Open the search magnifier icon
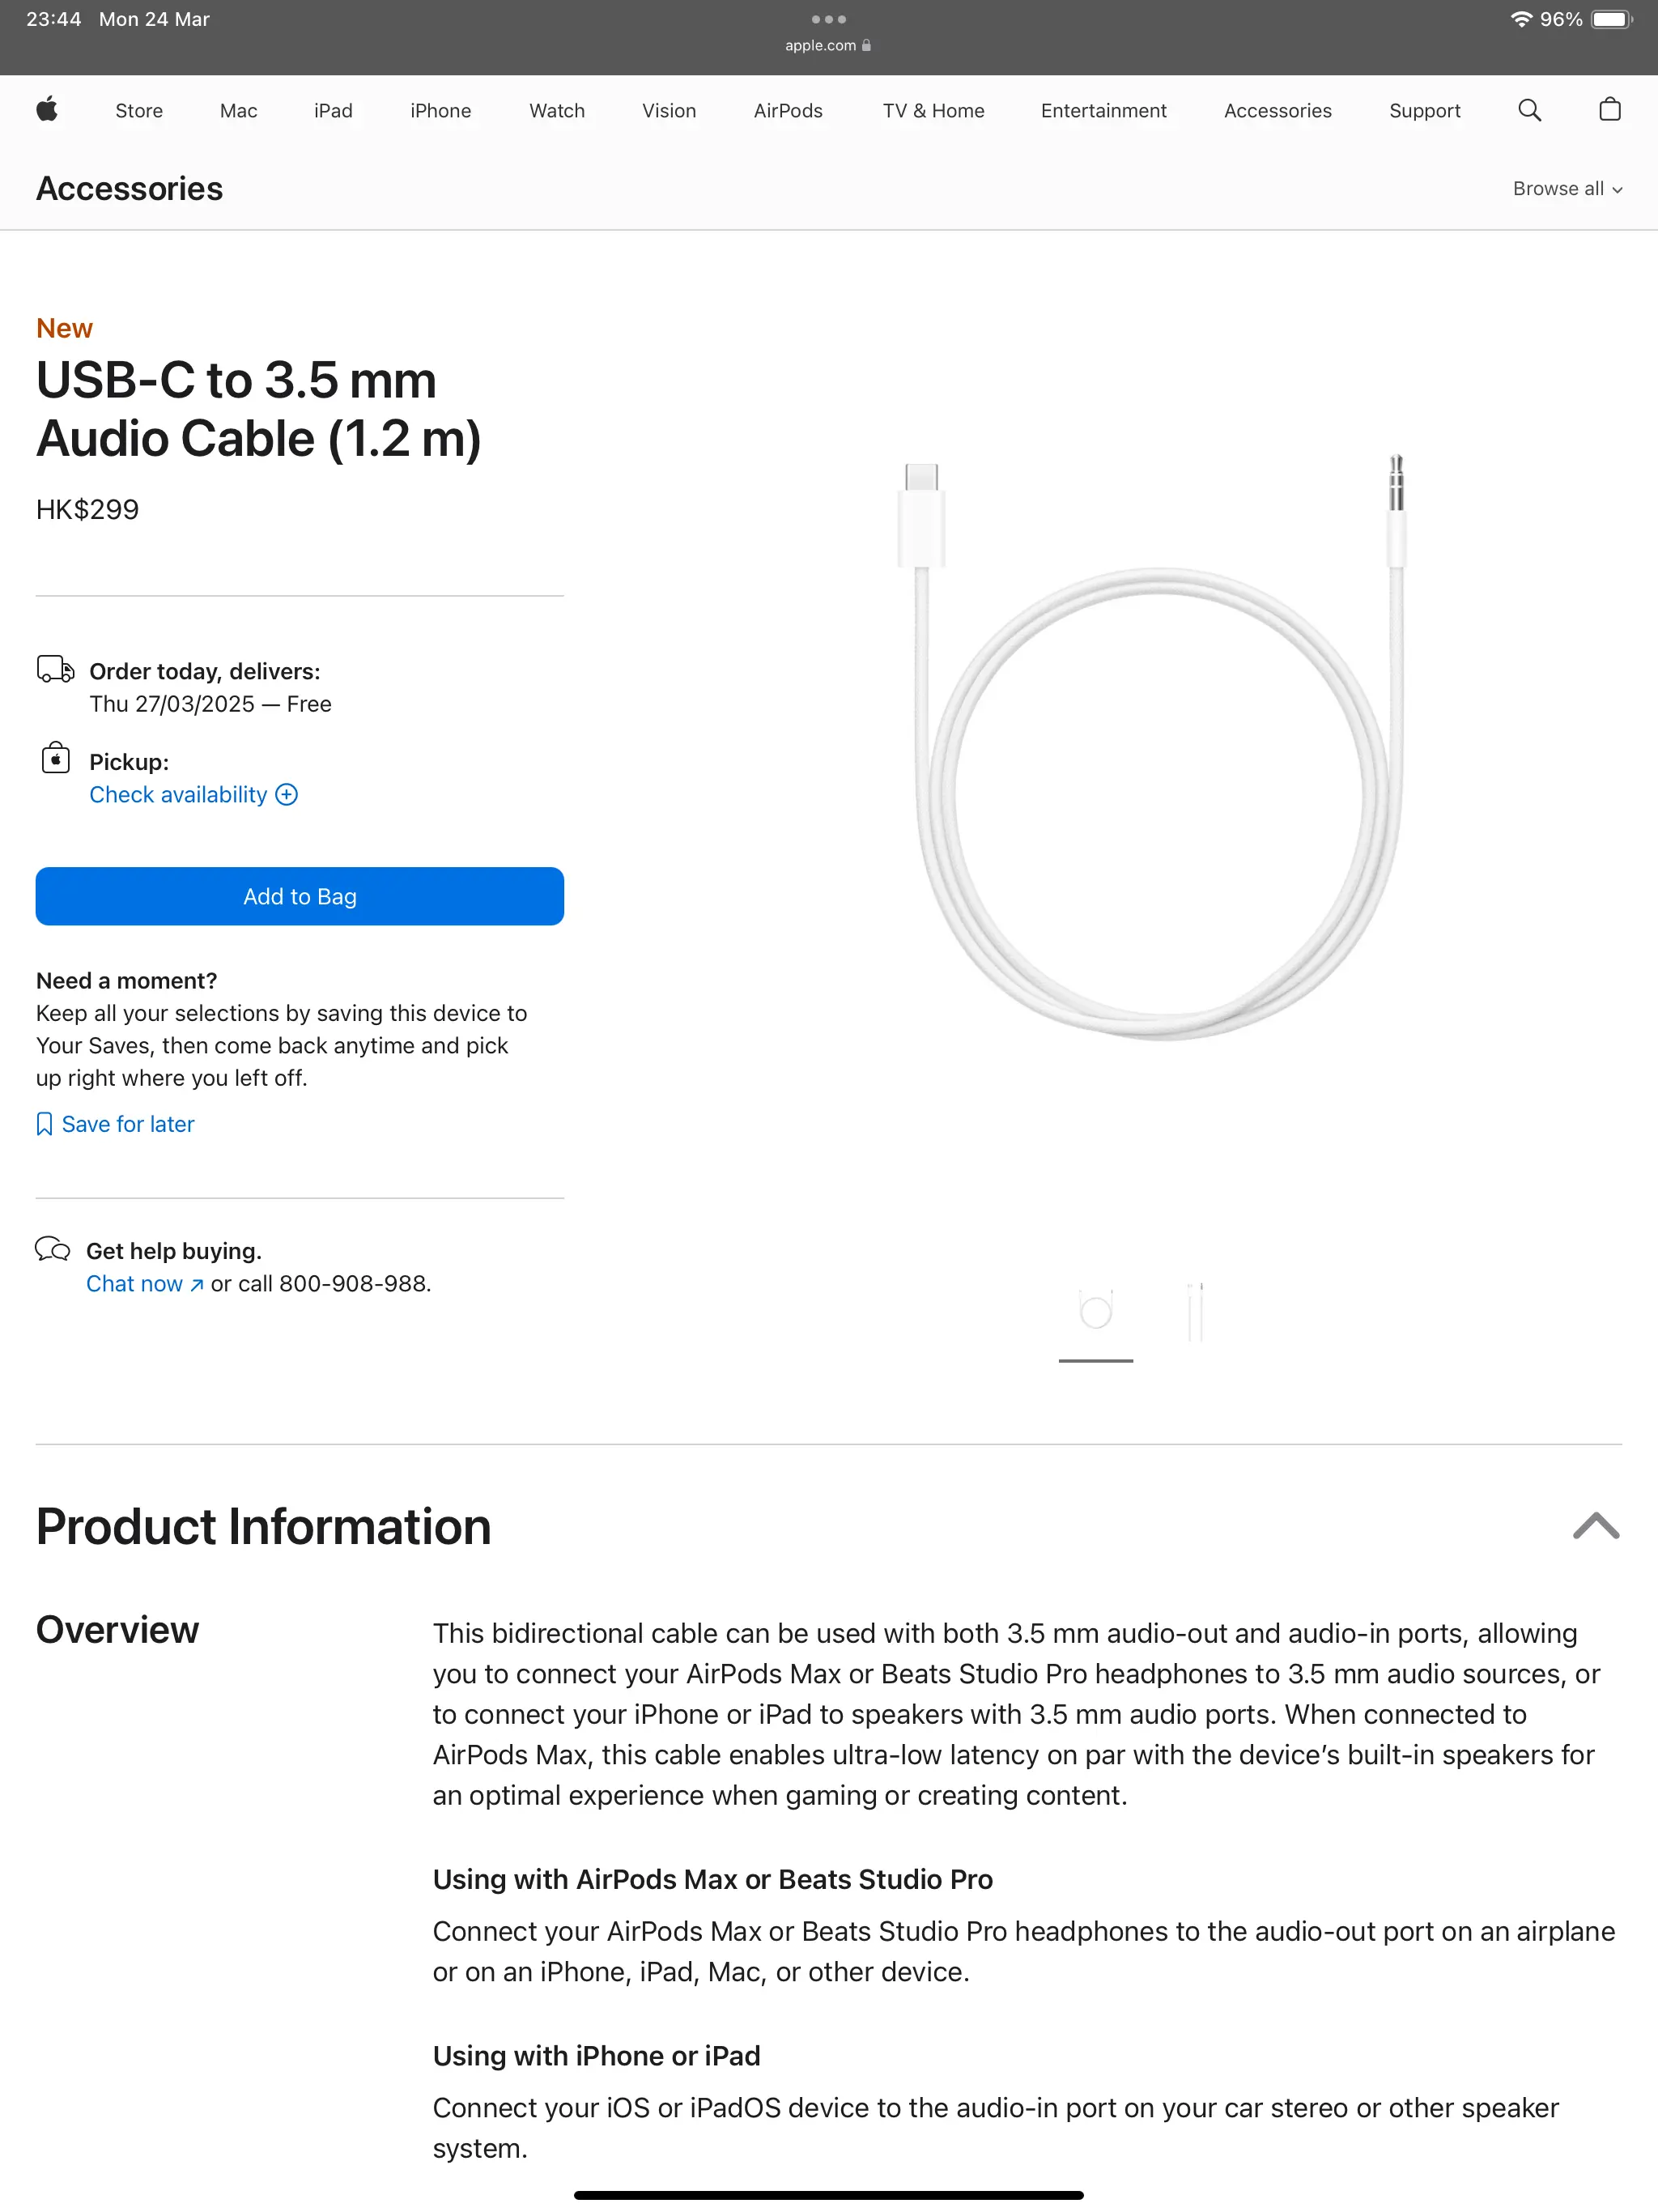The width and height of the screenshot is (1658, 2212). coord(1529,110)
